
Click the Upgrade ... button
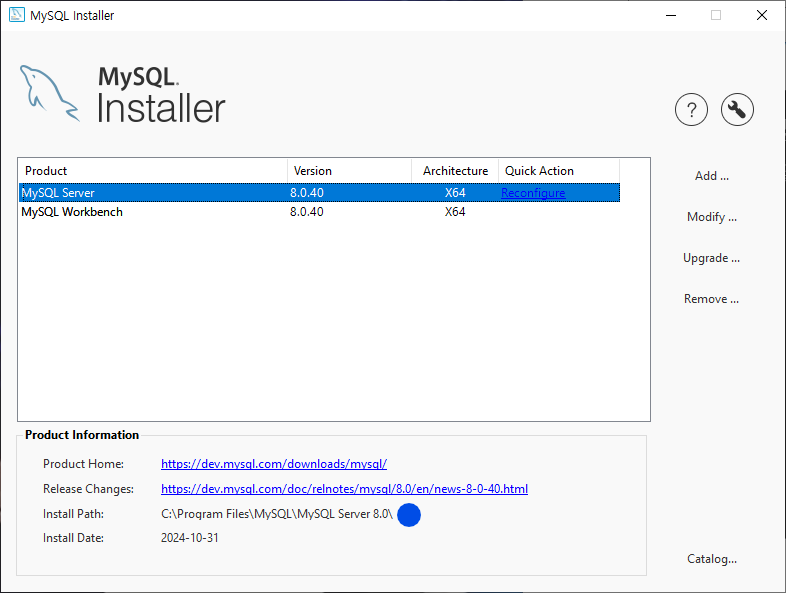click(x=712, y=258)
